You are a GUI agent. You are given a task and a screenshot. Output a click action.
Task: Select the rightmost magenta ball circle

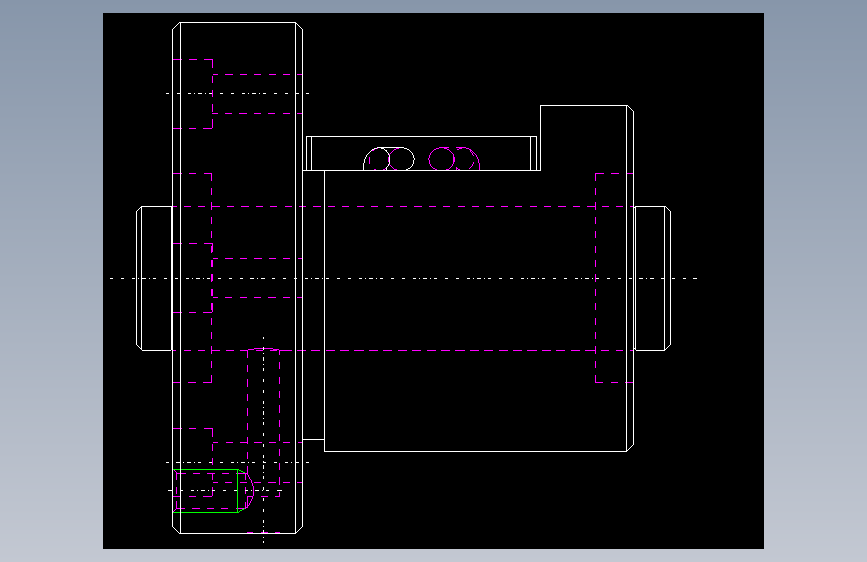click(466, 159)
